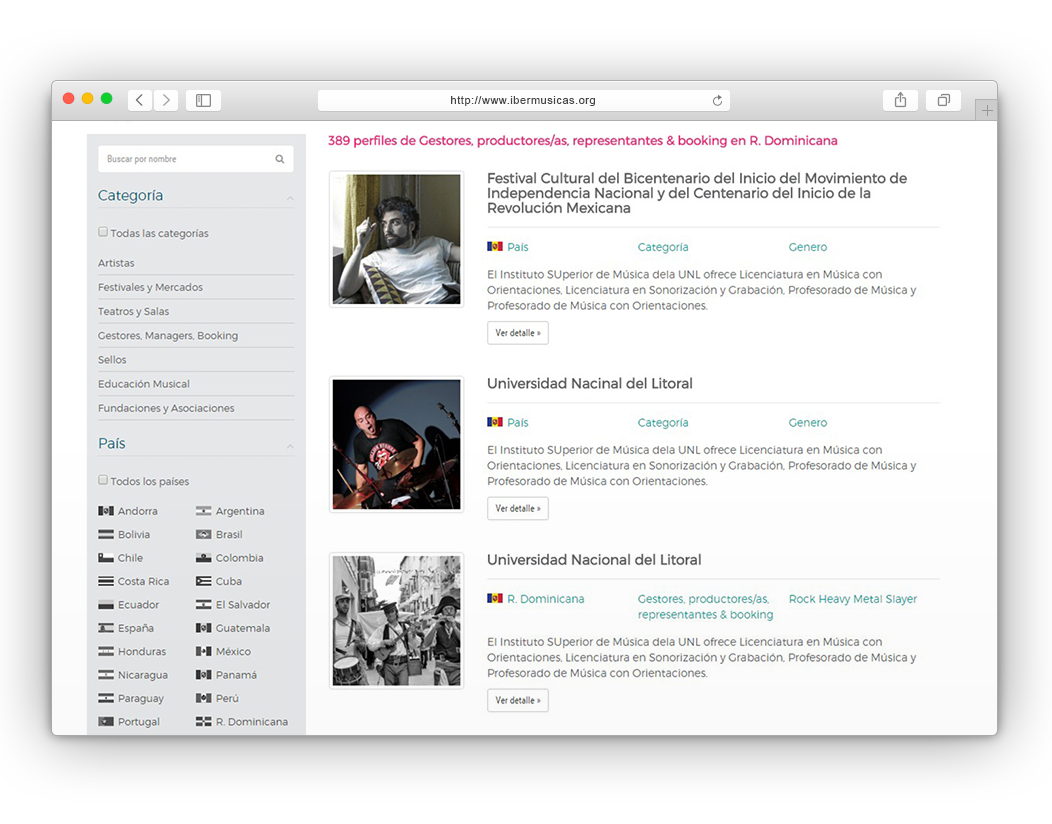Viewport: 1052px width, 824px height.
Task: Open the street band black-and-white thumbnail
Action: [397, 621]
